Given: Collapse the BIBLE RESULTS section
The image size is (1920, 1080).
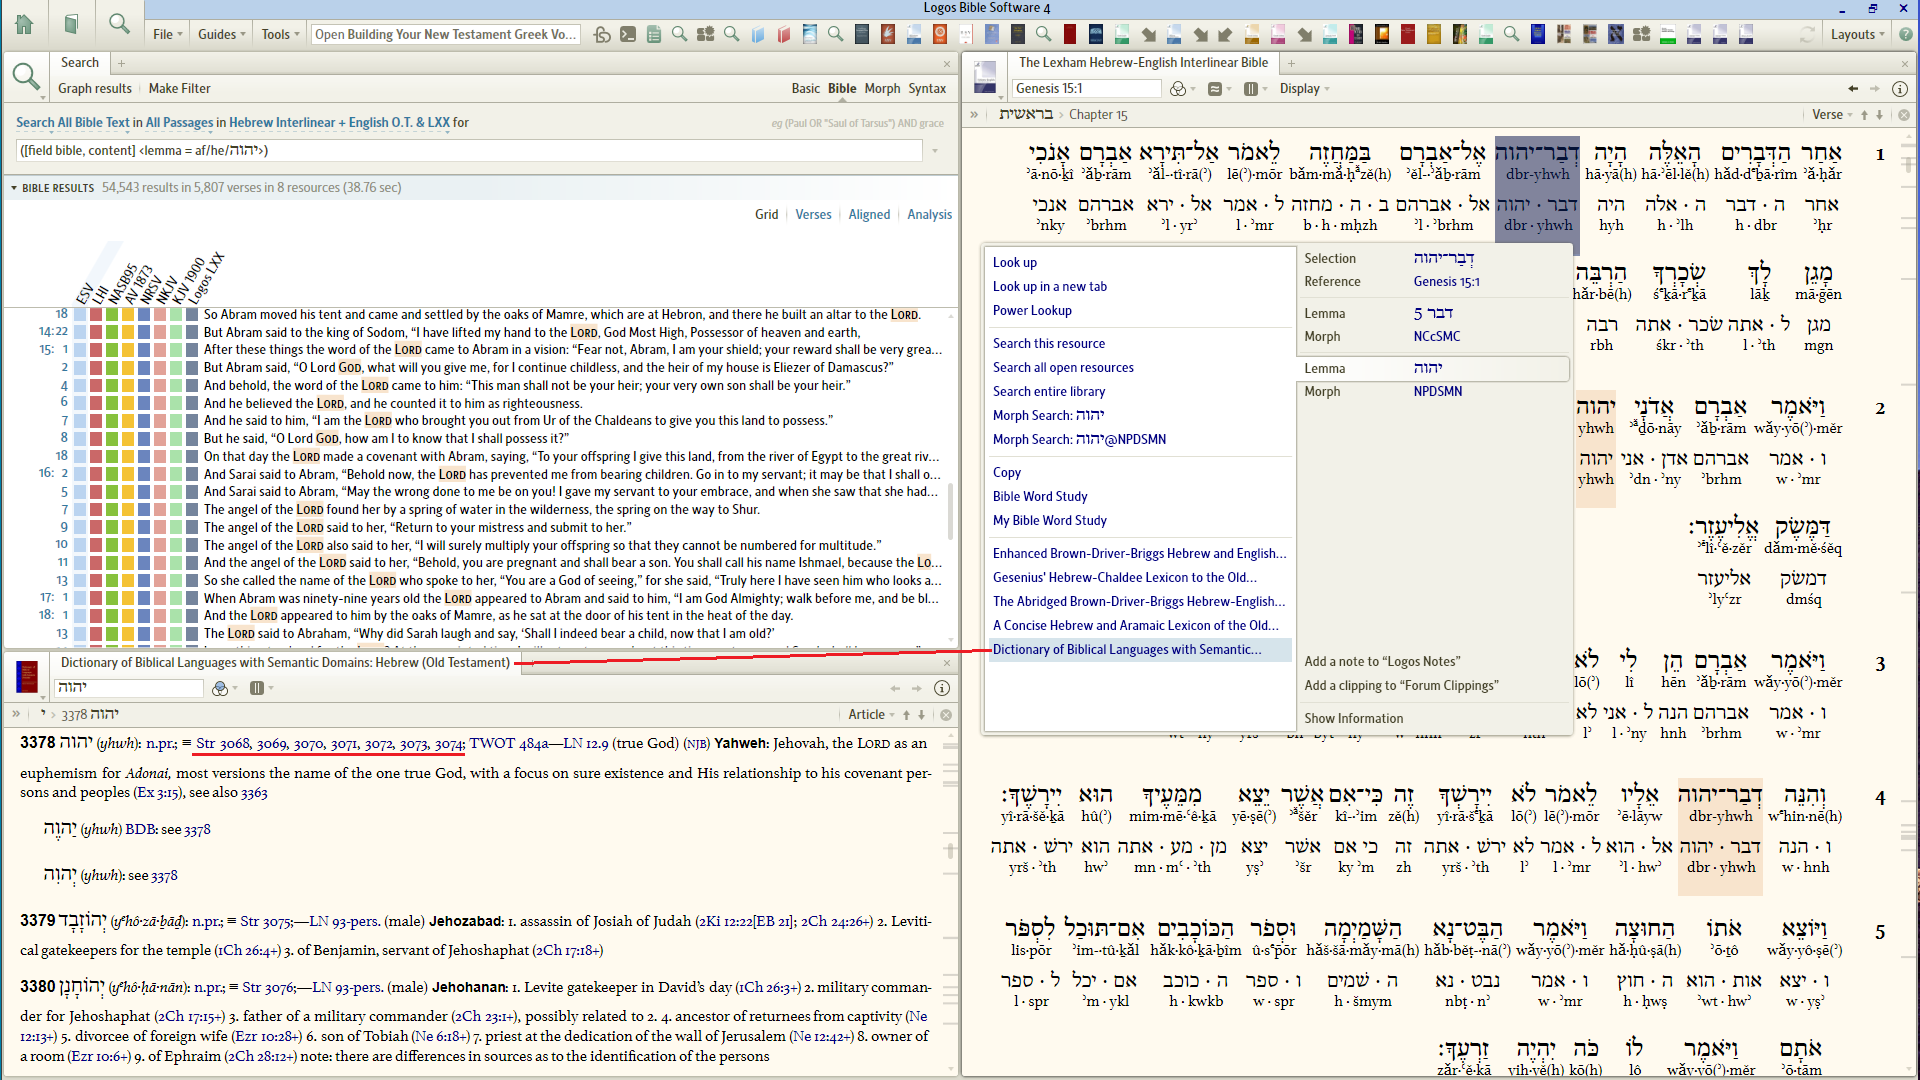Looking at the screenshot, I should (x=14, y=188).
